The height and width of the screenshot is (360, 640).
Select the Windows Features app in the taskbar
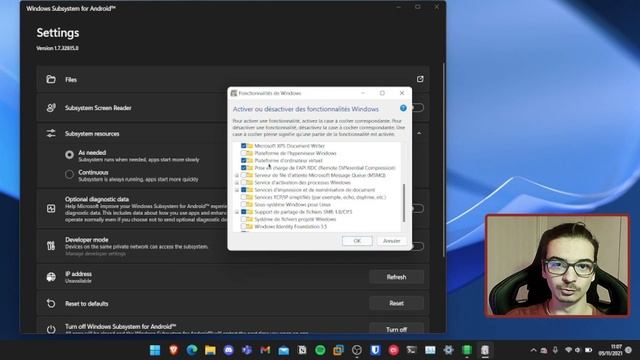tap(485, 350)
